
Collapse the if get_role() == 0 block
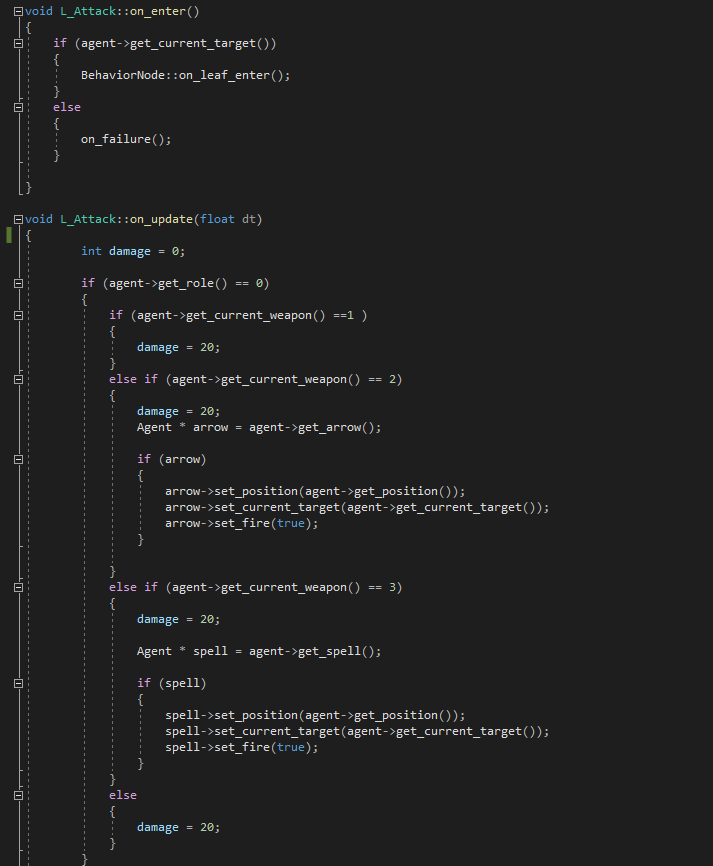18,283
